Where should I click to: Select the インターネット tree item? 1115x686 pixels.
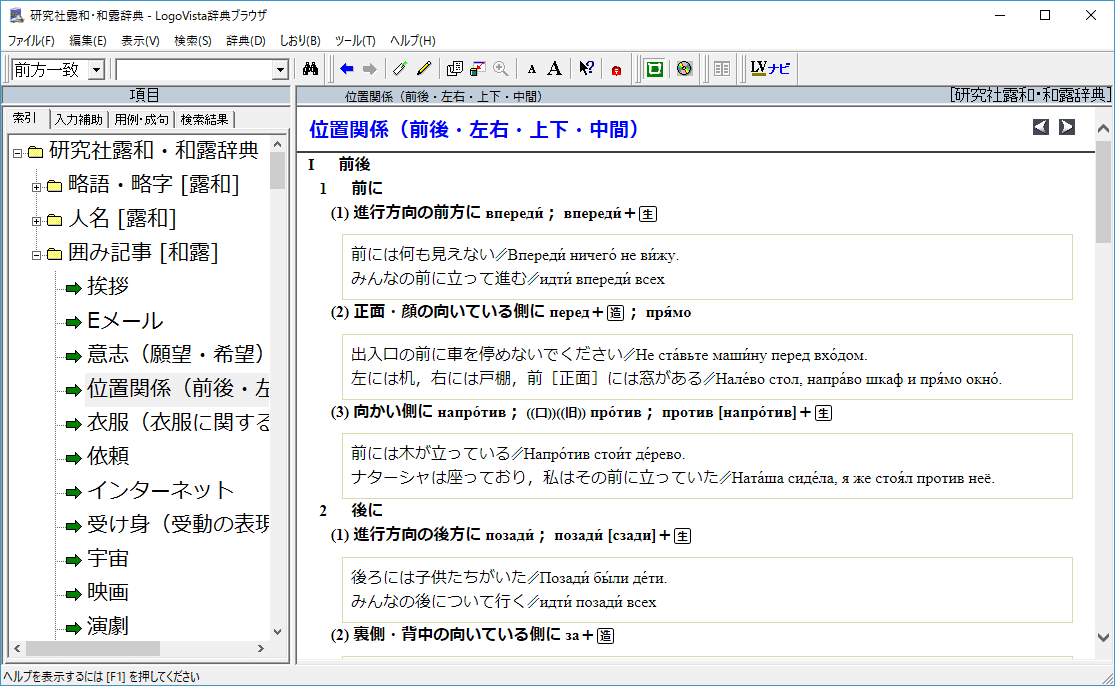coord(160,490)
